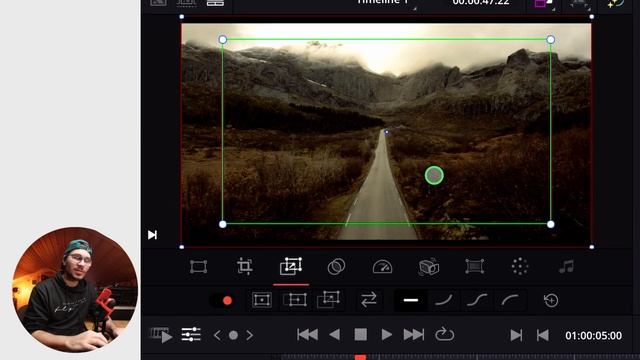This screenshot has width=640, height=360.
Task: Jump to the timeline end
Action: point(413,335)
